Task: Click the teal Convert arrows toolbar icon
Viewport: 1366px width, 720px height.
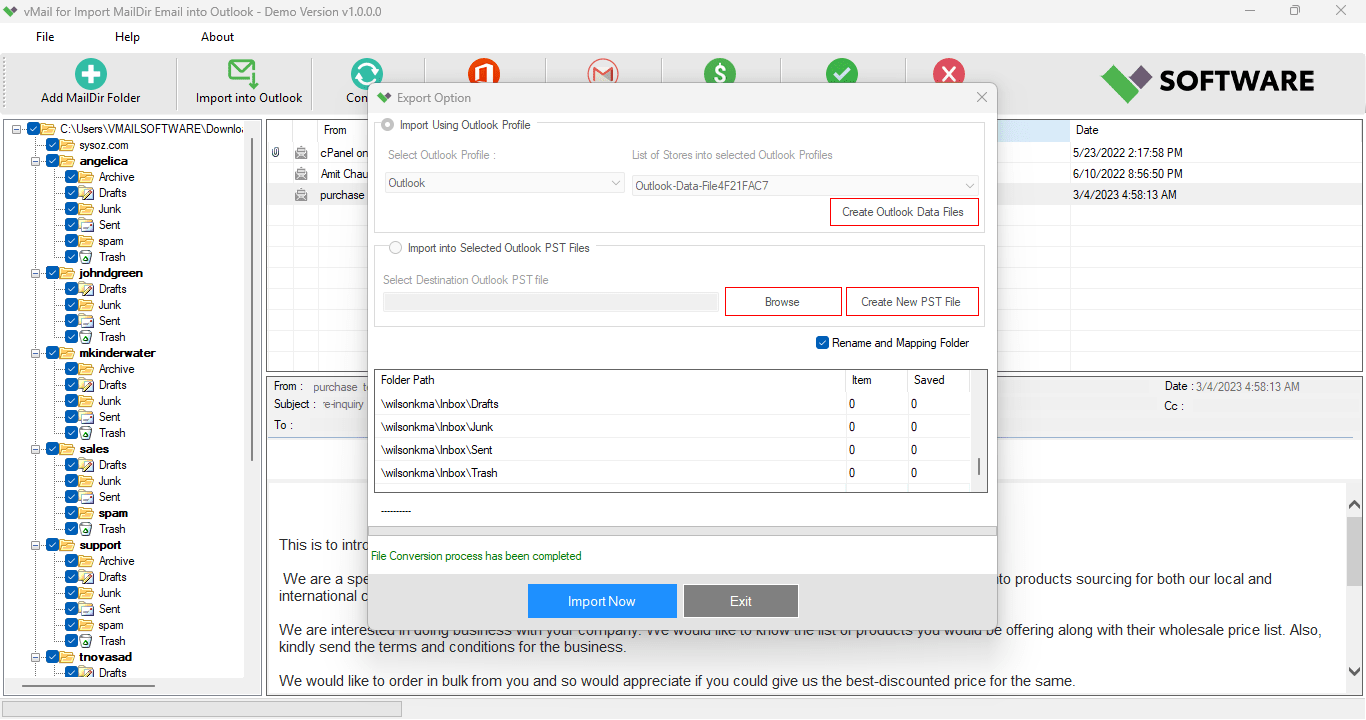Action: (x=367, y=74)
